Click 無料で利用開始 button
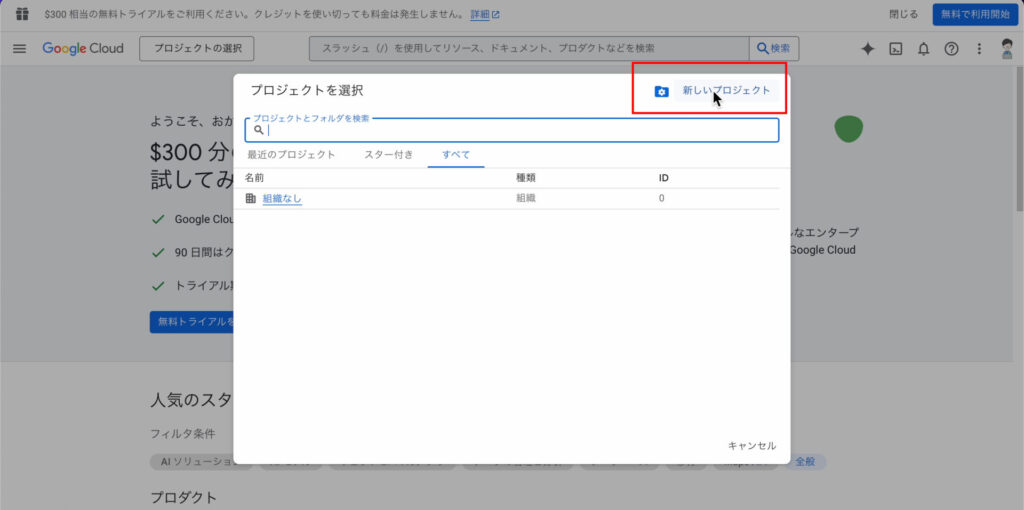The height and width of the screenshot is (510, 1024). 975,14
